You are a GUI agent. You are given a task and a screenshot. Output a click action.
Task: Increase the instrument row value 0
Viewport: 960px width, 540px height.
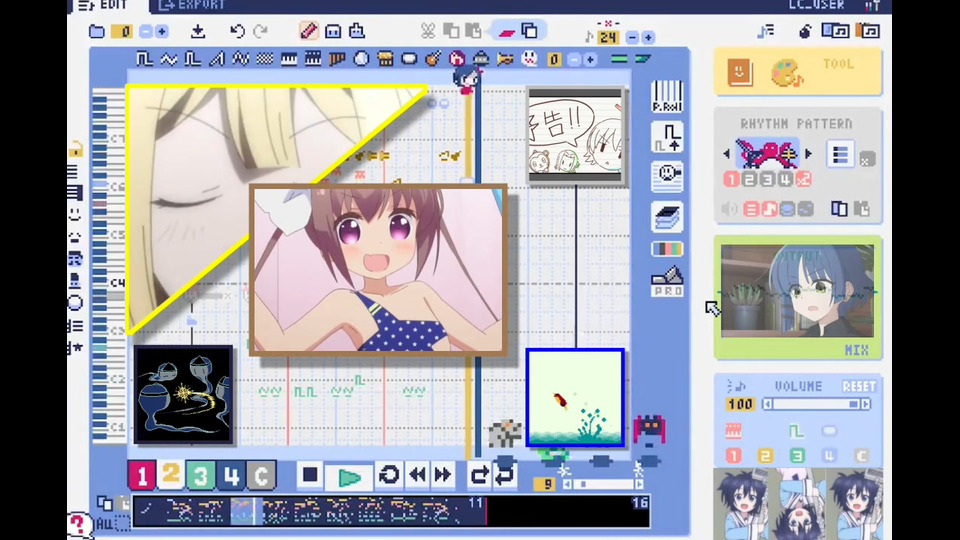(590, 59)
